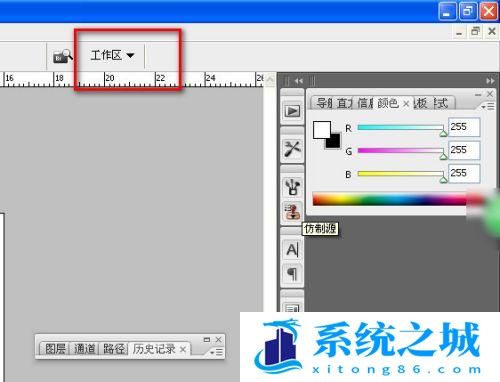
Task: Switch to the 直方图 Histogram tab
Action: point(344,103)
